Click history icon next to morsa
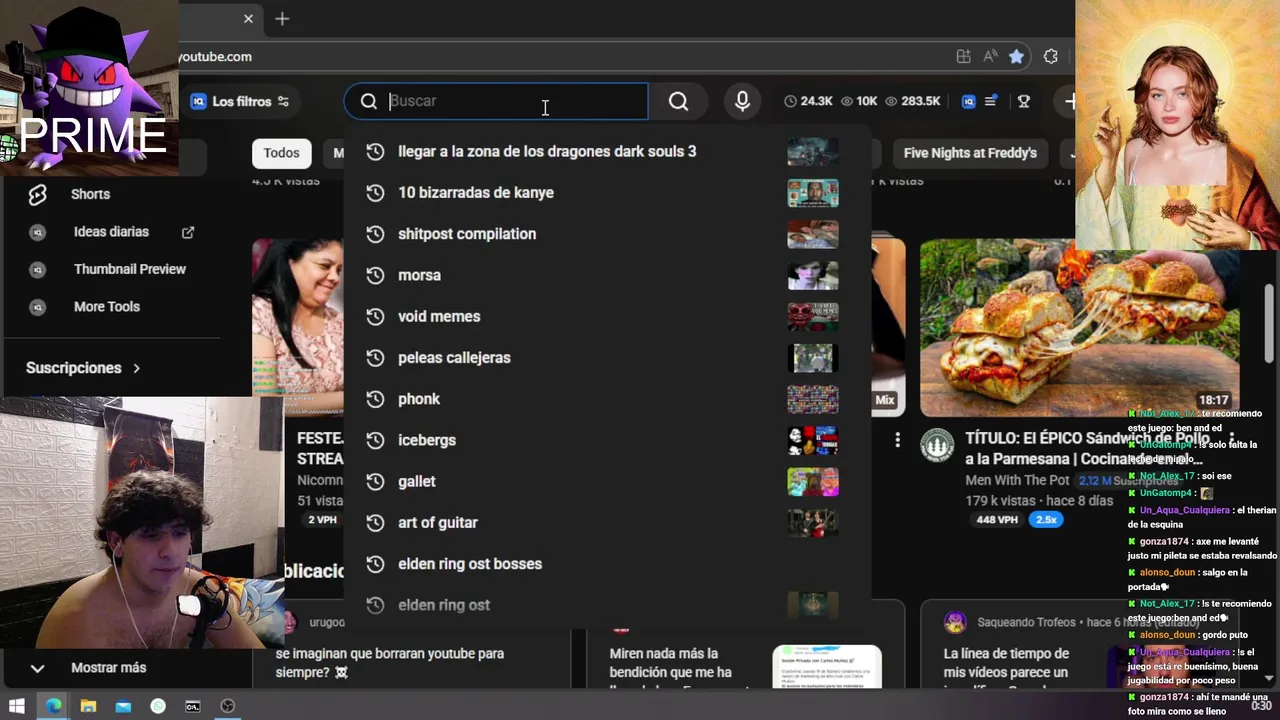This screenshot has height=720, width=1280. (375, 275)
